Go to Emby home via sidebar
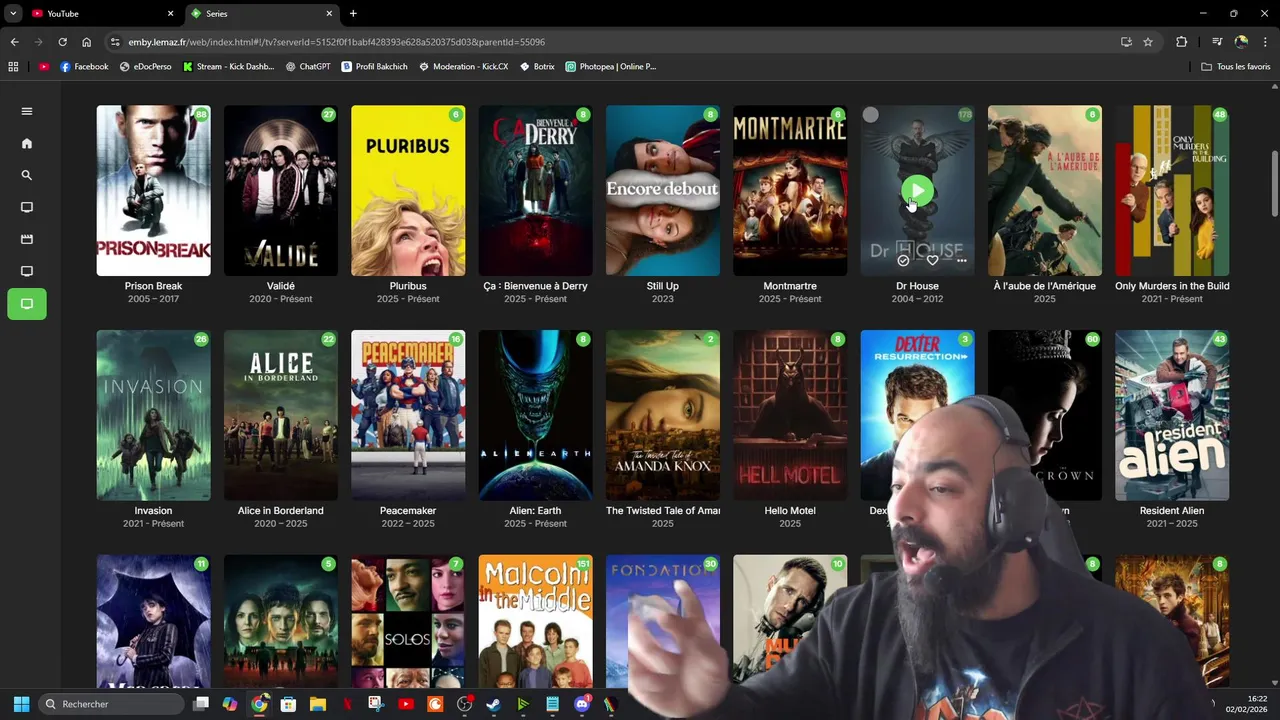The image size is (1280, 720). click(x=27, y=143)
